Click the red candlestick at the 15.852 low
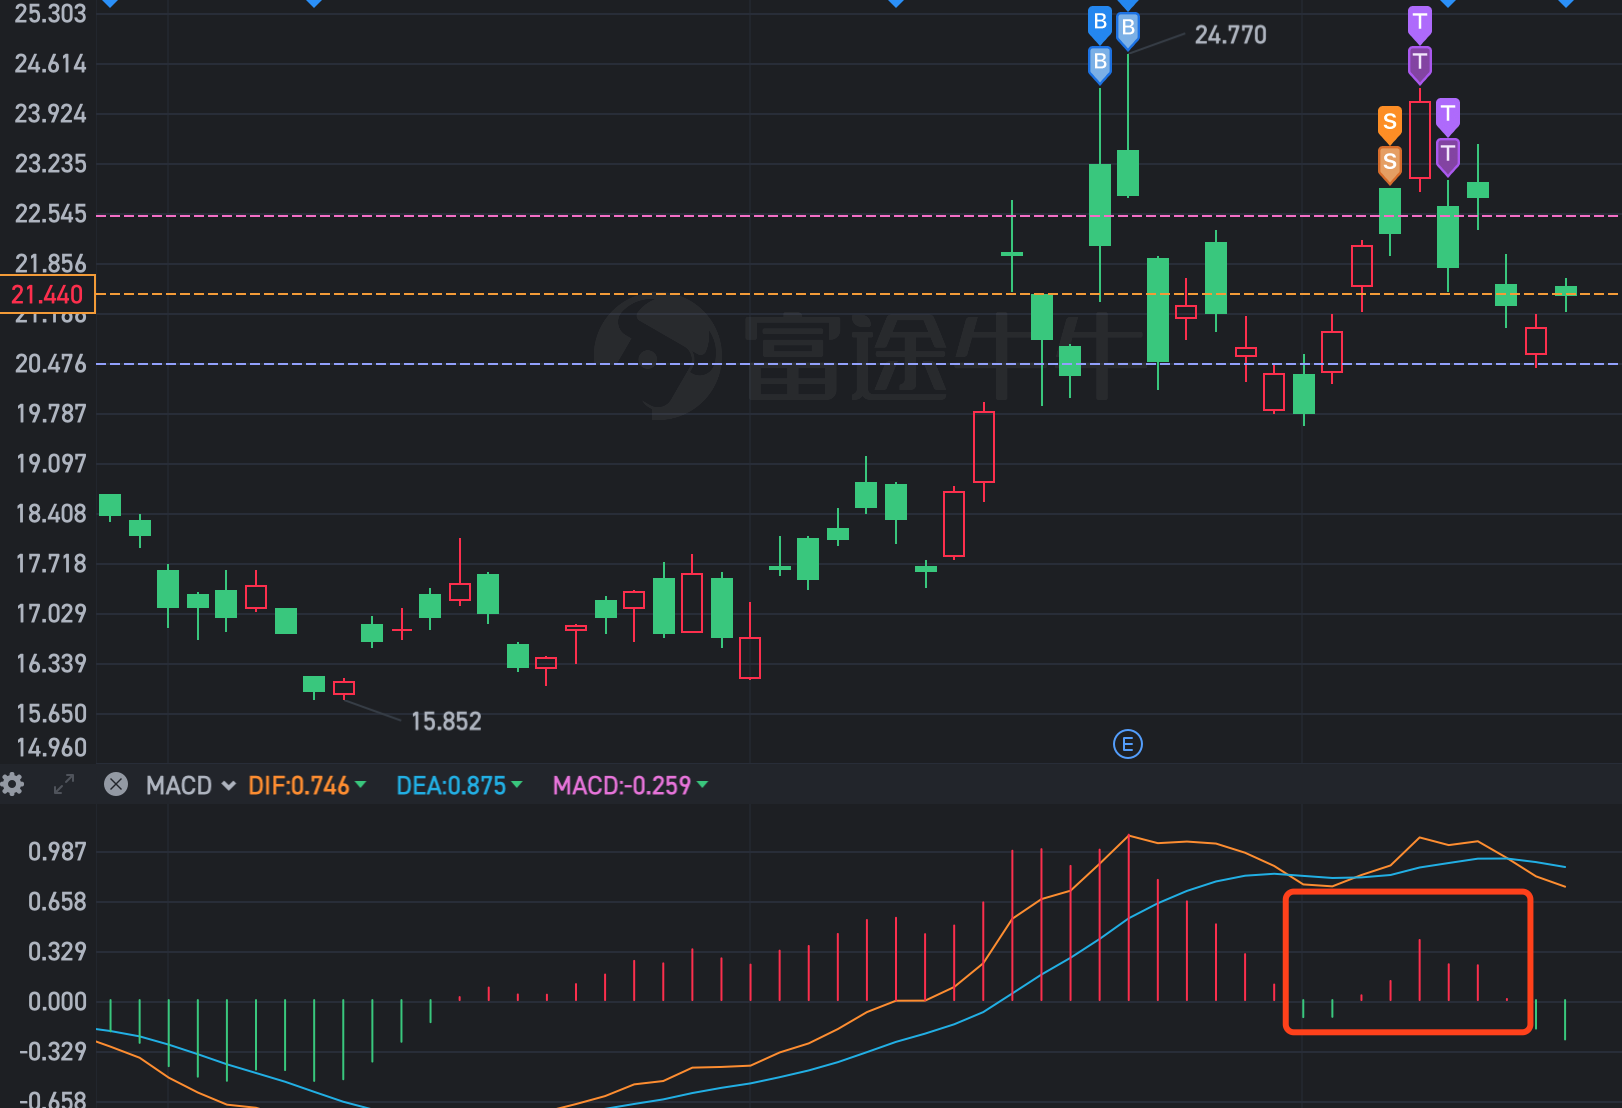 click(344, 688)
